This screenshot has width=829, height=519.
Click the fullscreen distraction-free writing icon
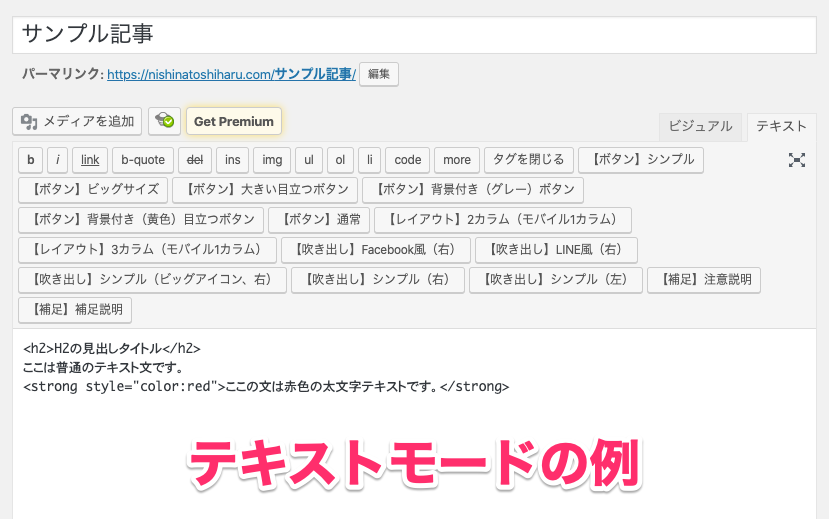click(796, 160)
